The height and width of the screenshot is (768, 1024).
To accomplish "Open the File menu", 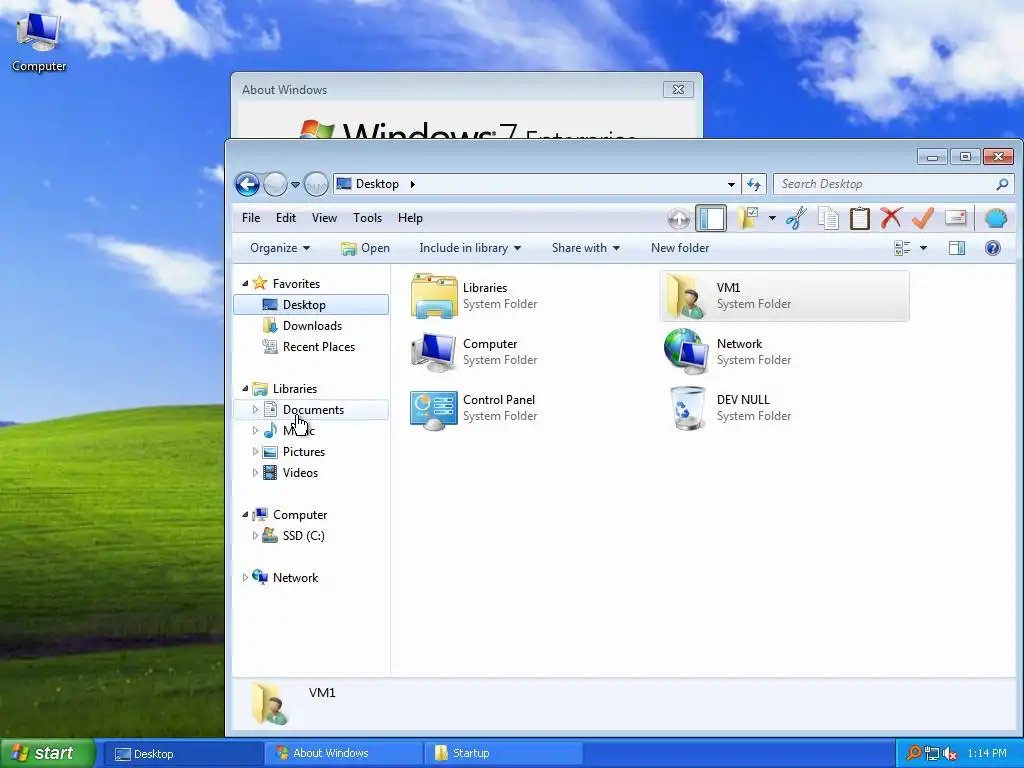I will [251, 218].
